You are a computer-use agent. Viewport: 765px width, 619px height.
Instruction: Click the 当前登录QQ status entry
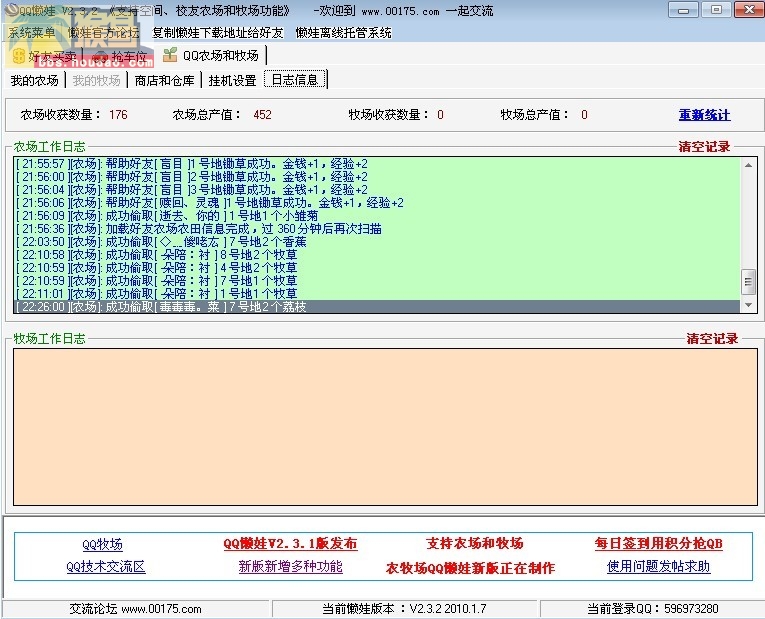point(653,609)
